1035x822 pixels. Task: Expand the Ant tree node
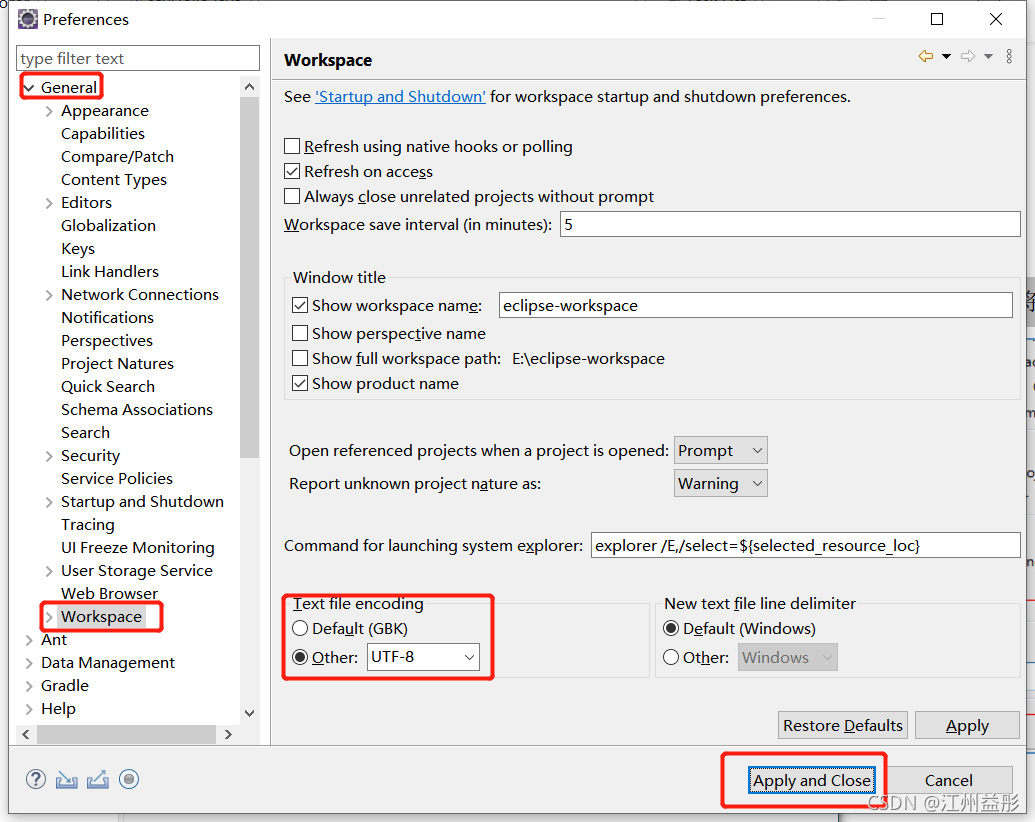pos(28,640)
